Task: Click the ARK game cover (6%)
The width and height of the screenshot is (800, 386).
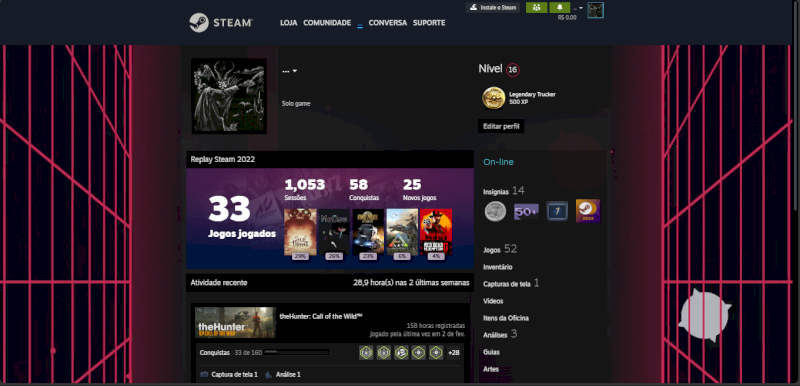Action: 402,232
